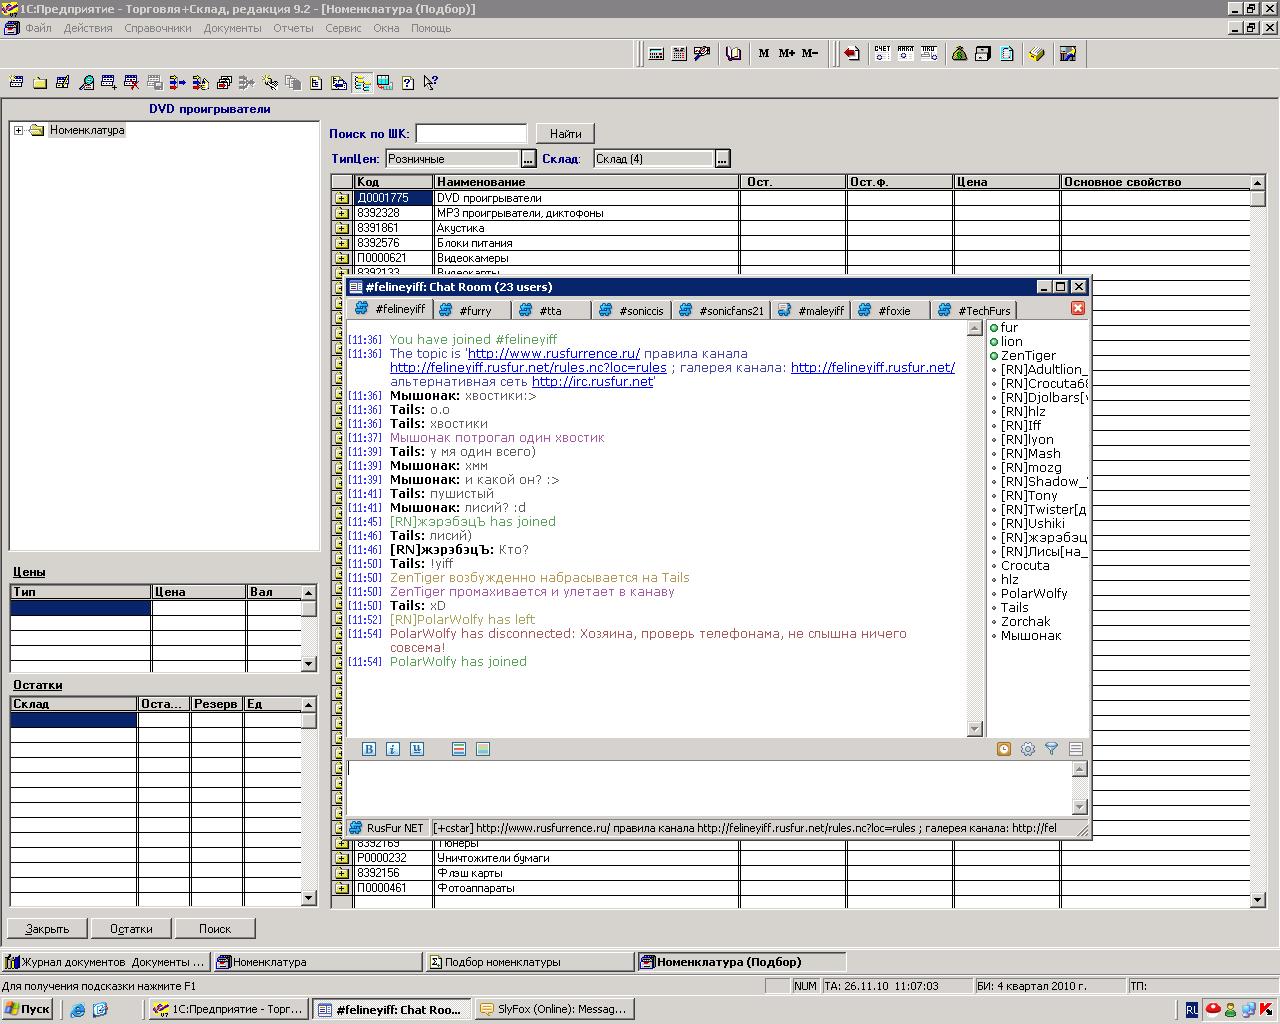Screen dimensions: 1280x1024
Task: Click the question mark help icon
Action: [407, 83]
